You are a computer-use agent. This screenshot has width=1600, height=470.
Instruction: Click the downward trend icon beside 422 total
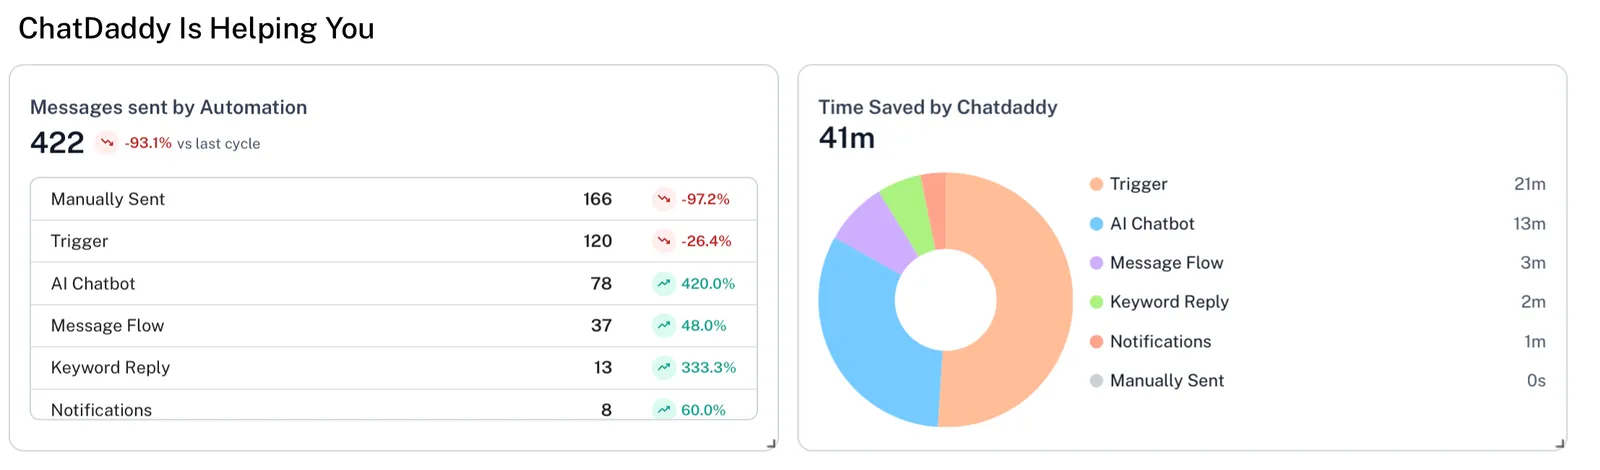[107, 143]
